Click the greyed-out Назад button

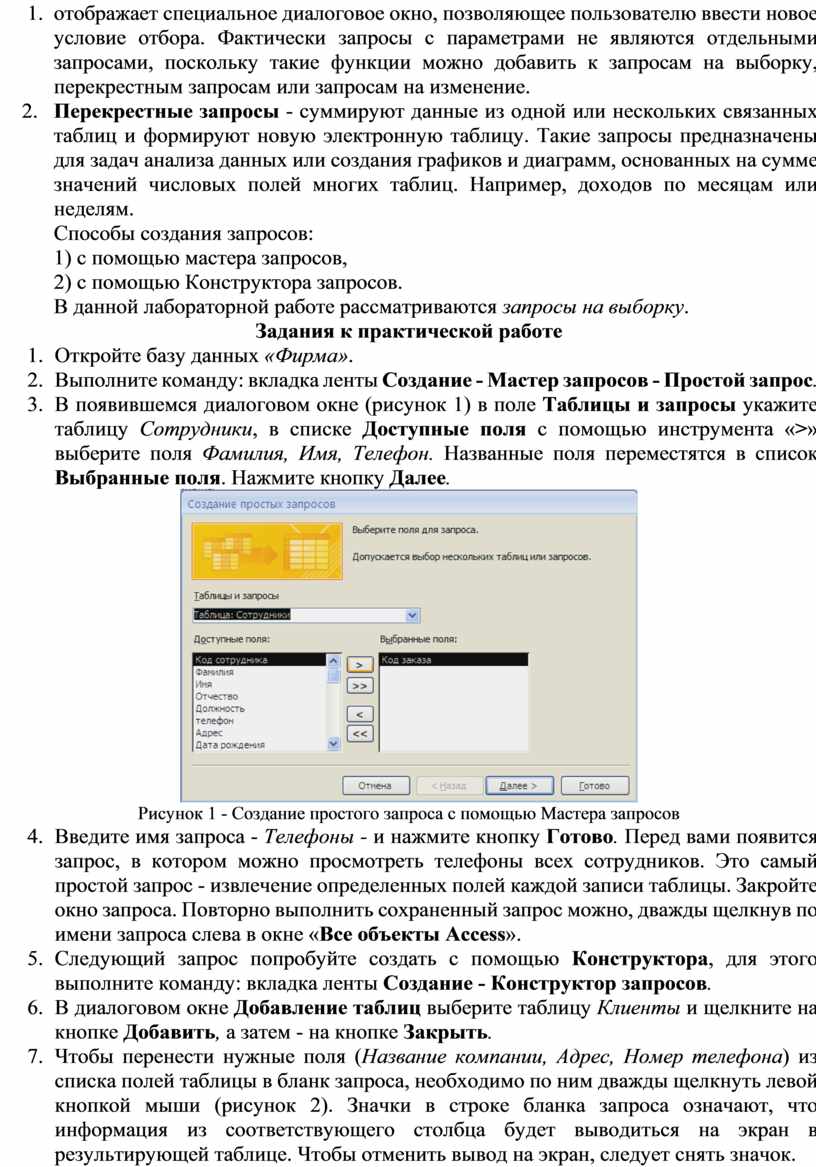tap(448, 785)
